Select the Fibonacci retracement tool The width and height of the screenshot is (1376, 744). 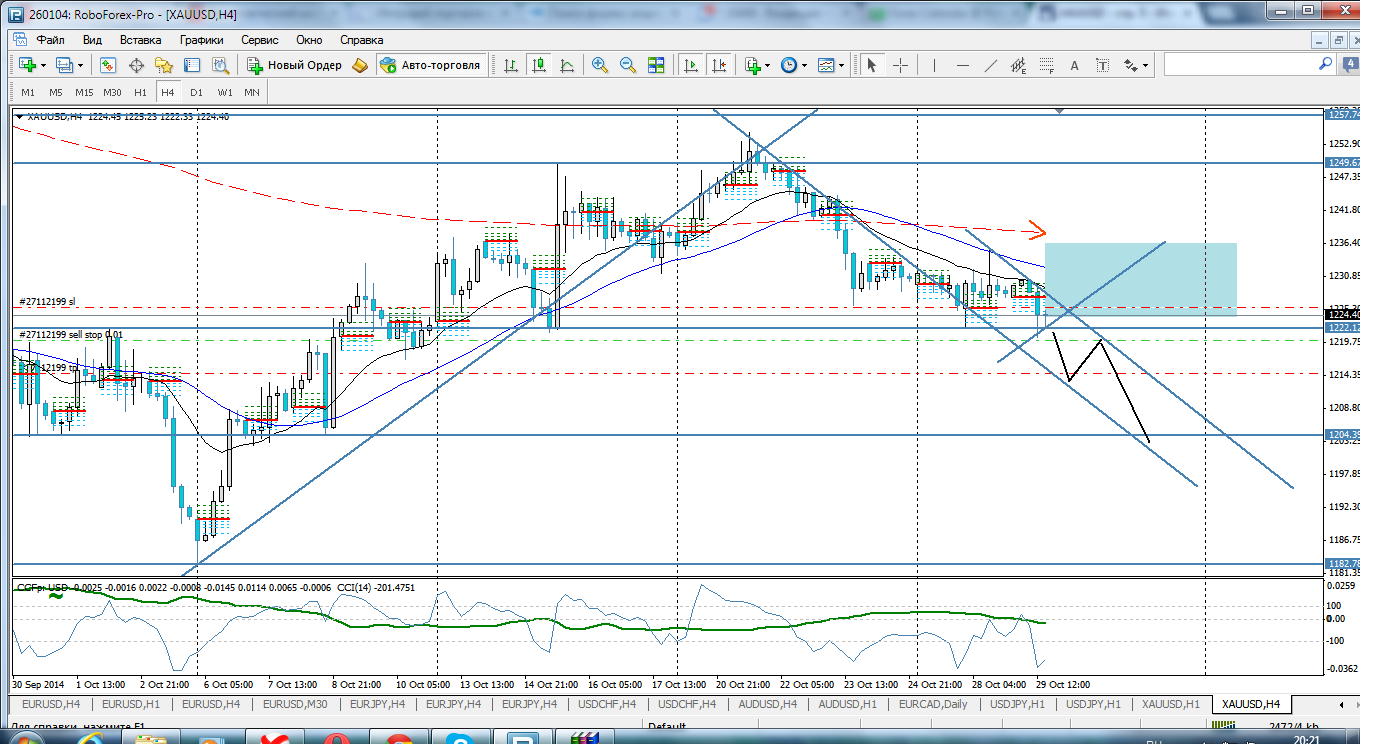tap(1047, 65)
